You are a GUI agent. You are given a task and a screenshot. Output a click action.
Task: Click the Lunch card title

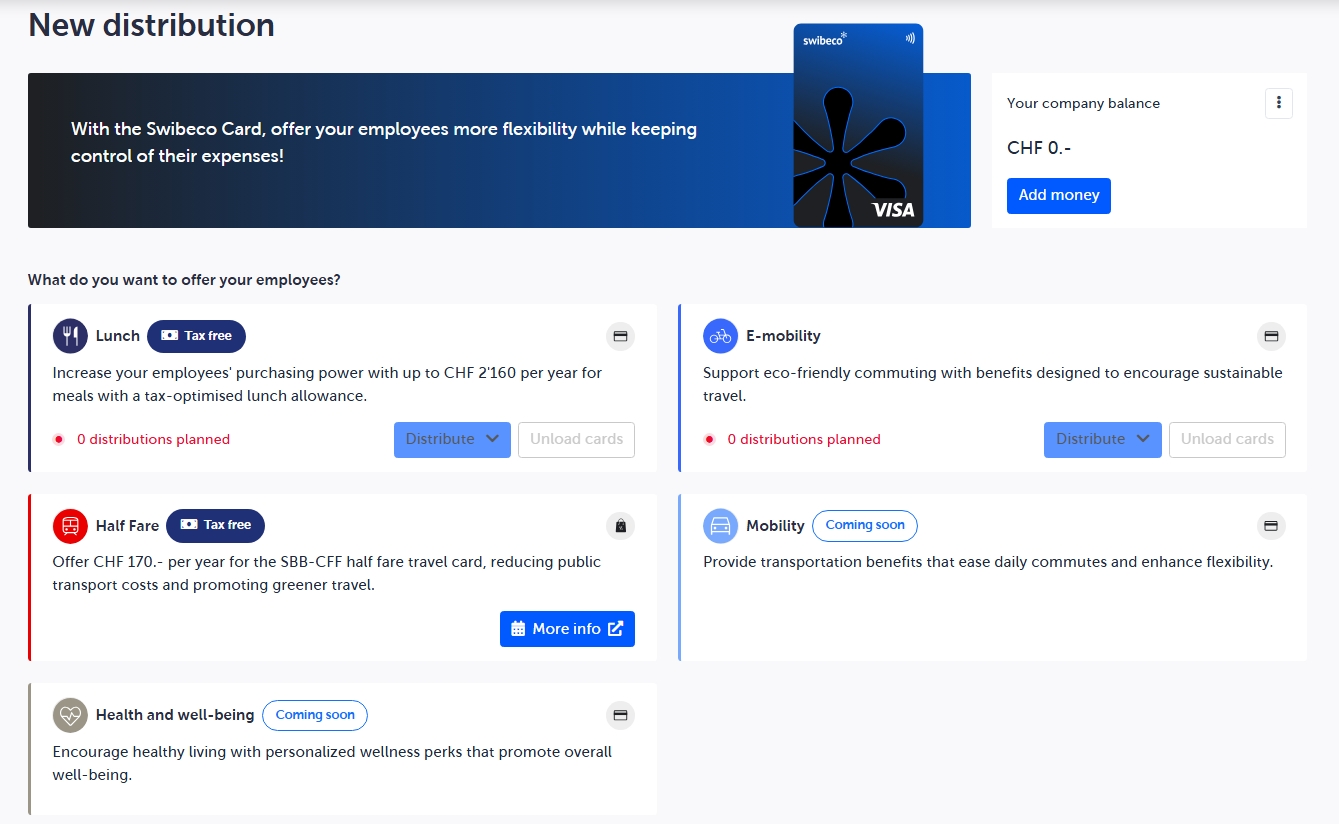[118, 336]
